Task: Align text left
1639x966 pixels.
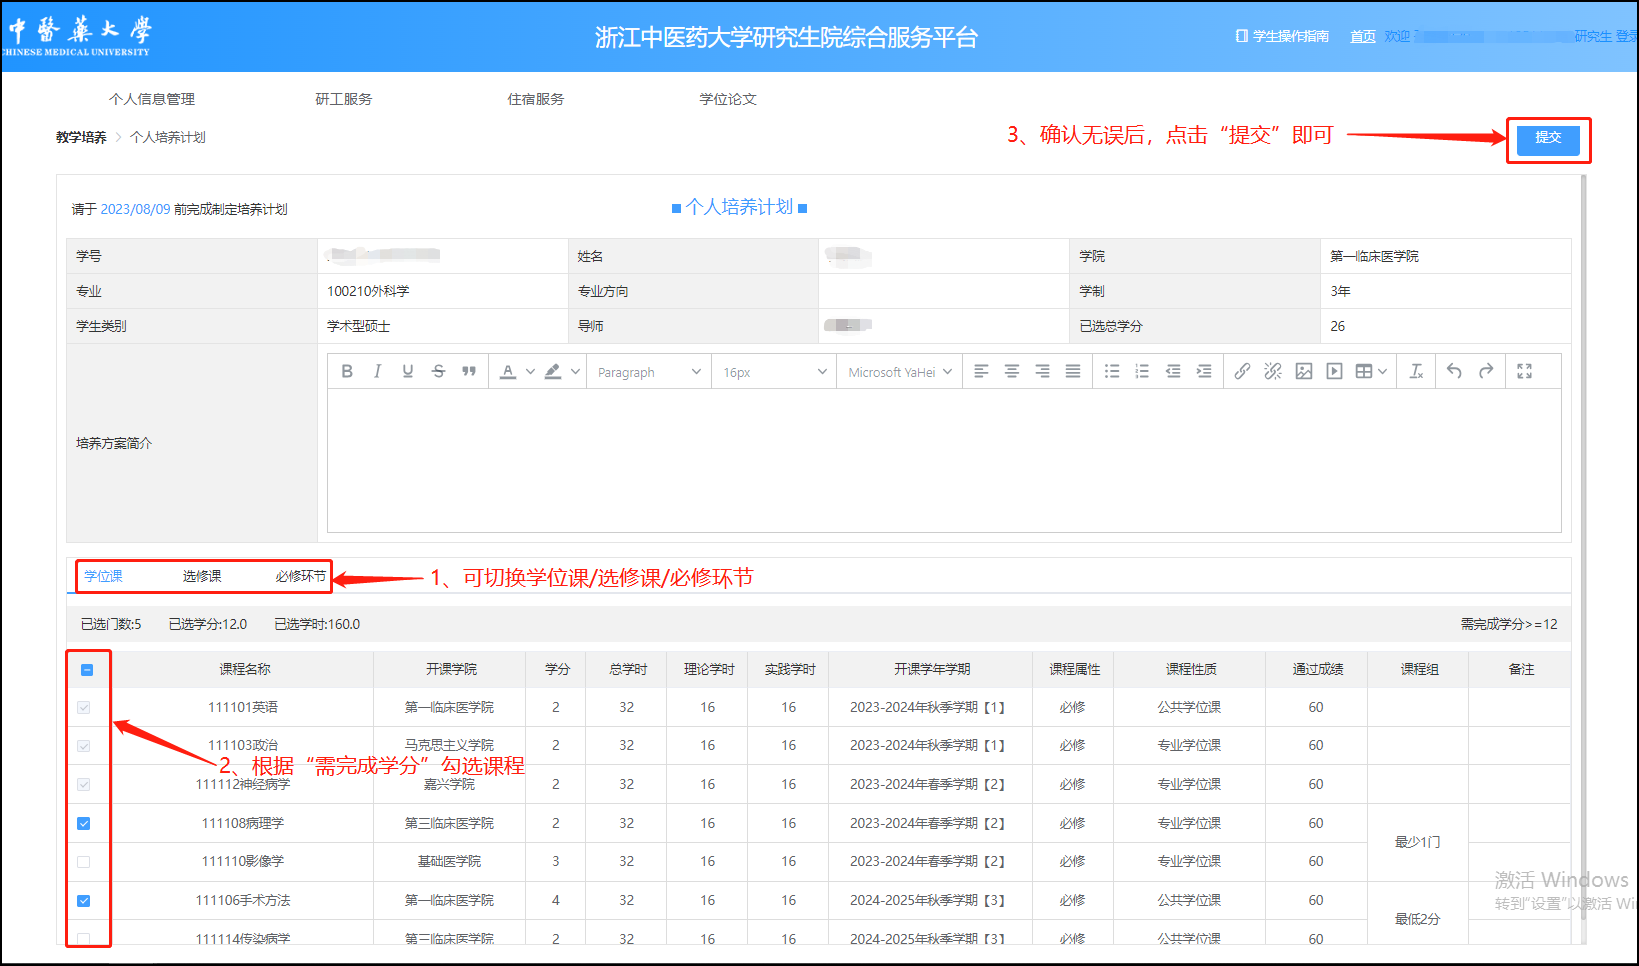Action: tap(981, 371)
